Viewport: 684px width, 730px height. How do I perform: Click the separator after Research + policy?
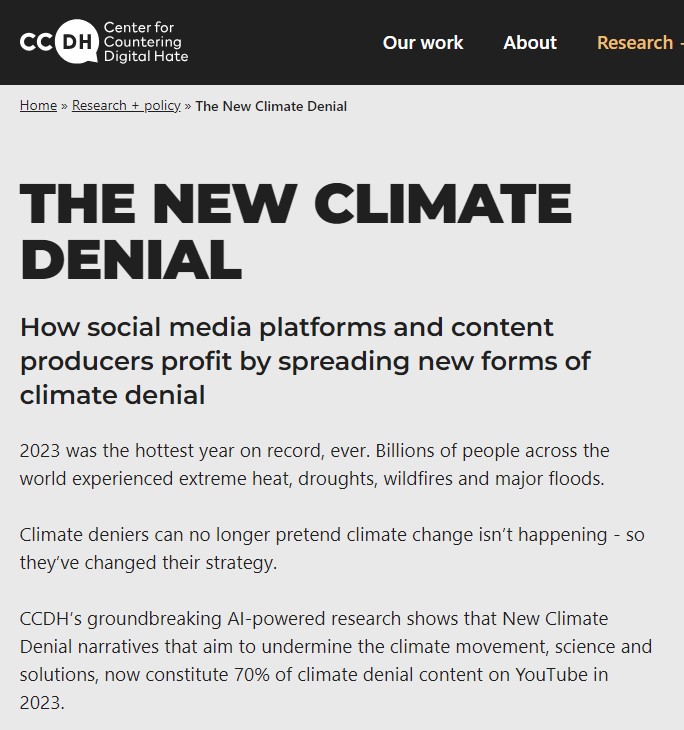(188, 106)
